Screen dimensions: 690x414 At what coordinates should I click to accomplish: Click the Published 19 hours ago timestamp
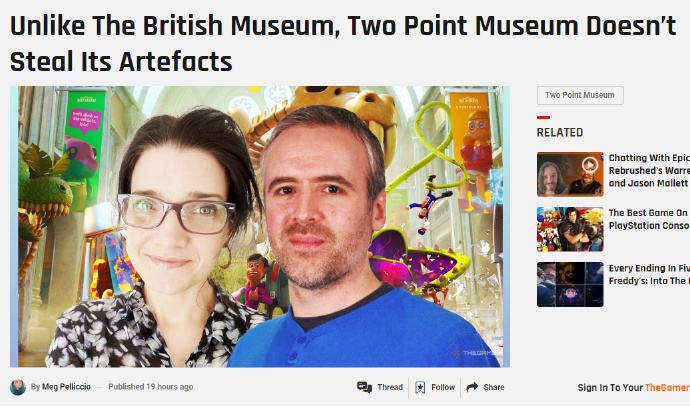[150, 387]
